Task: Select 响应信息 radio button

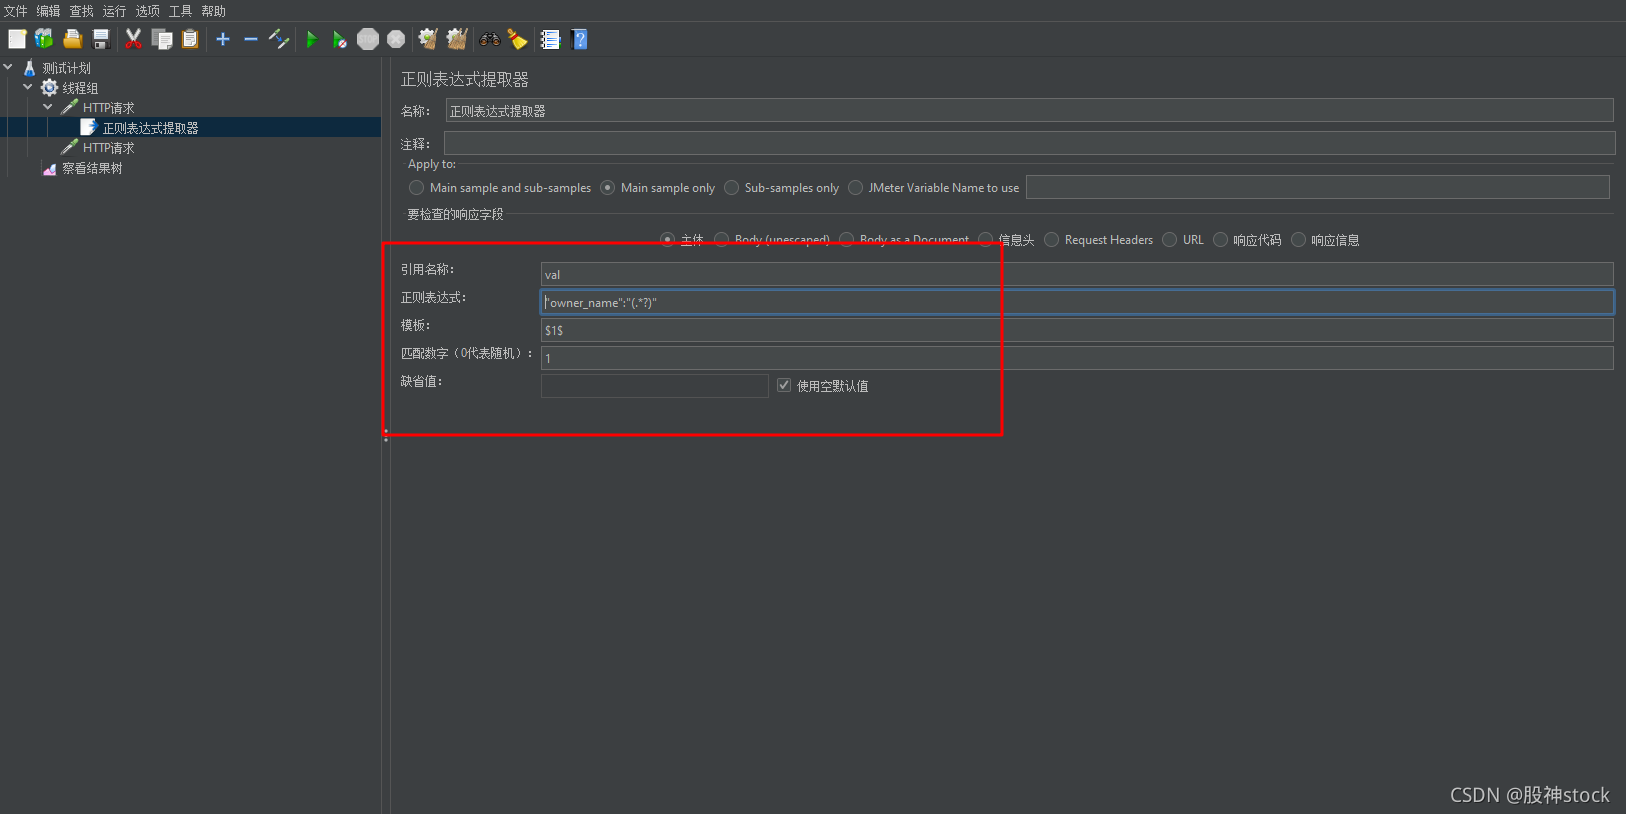Action: (x=1298, y=239)
